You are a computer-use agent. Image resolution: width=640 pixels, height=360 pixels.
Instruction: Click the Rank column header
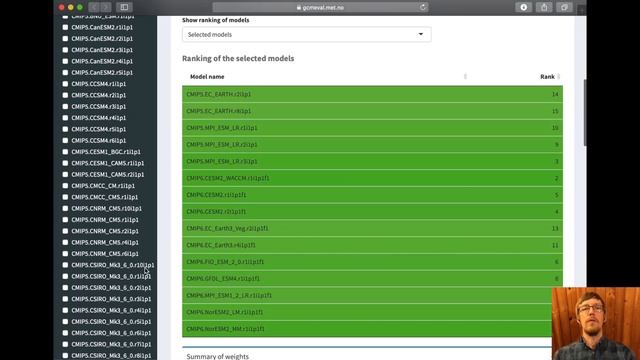[547, 76]
